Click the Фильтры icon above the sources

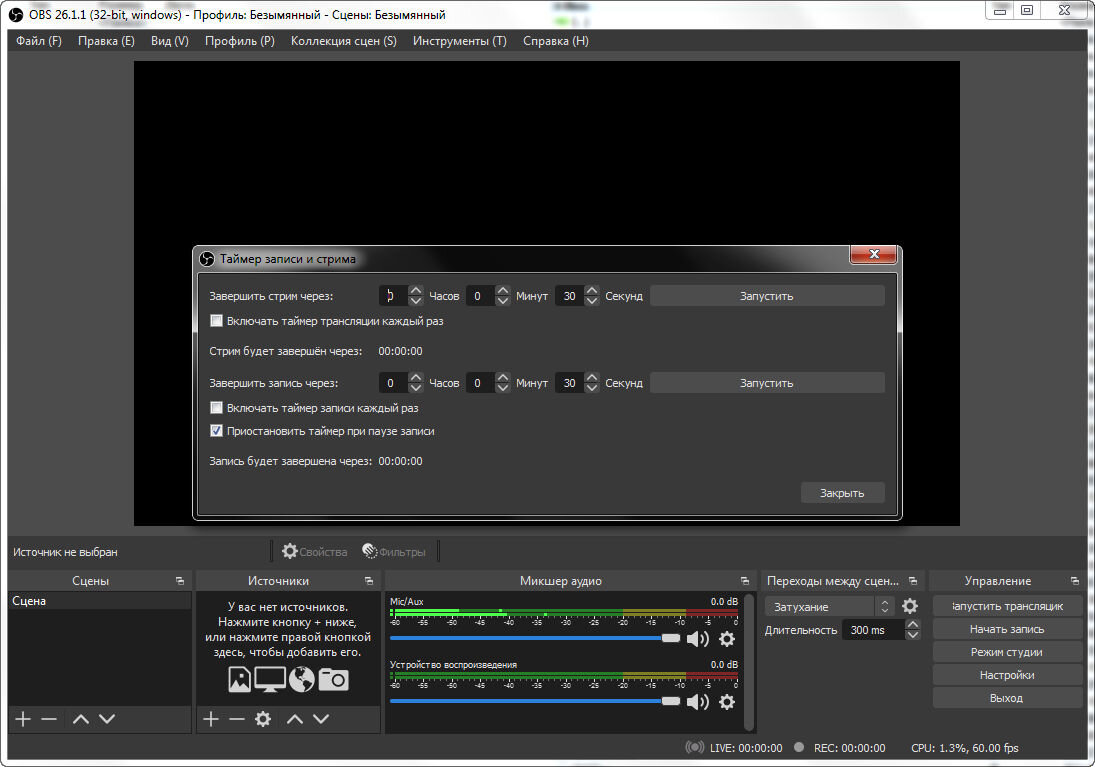[x=370, y=551]
